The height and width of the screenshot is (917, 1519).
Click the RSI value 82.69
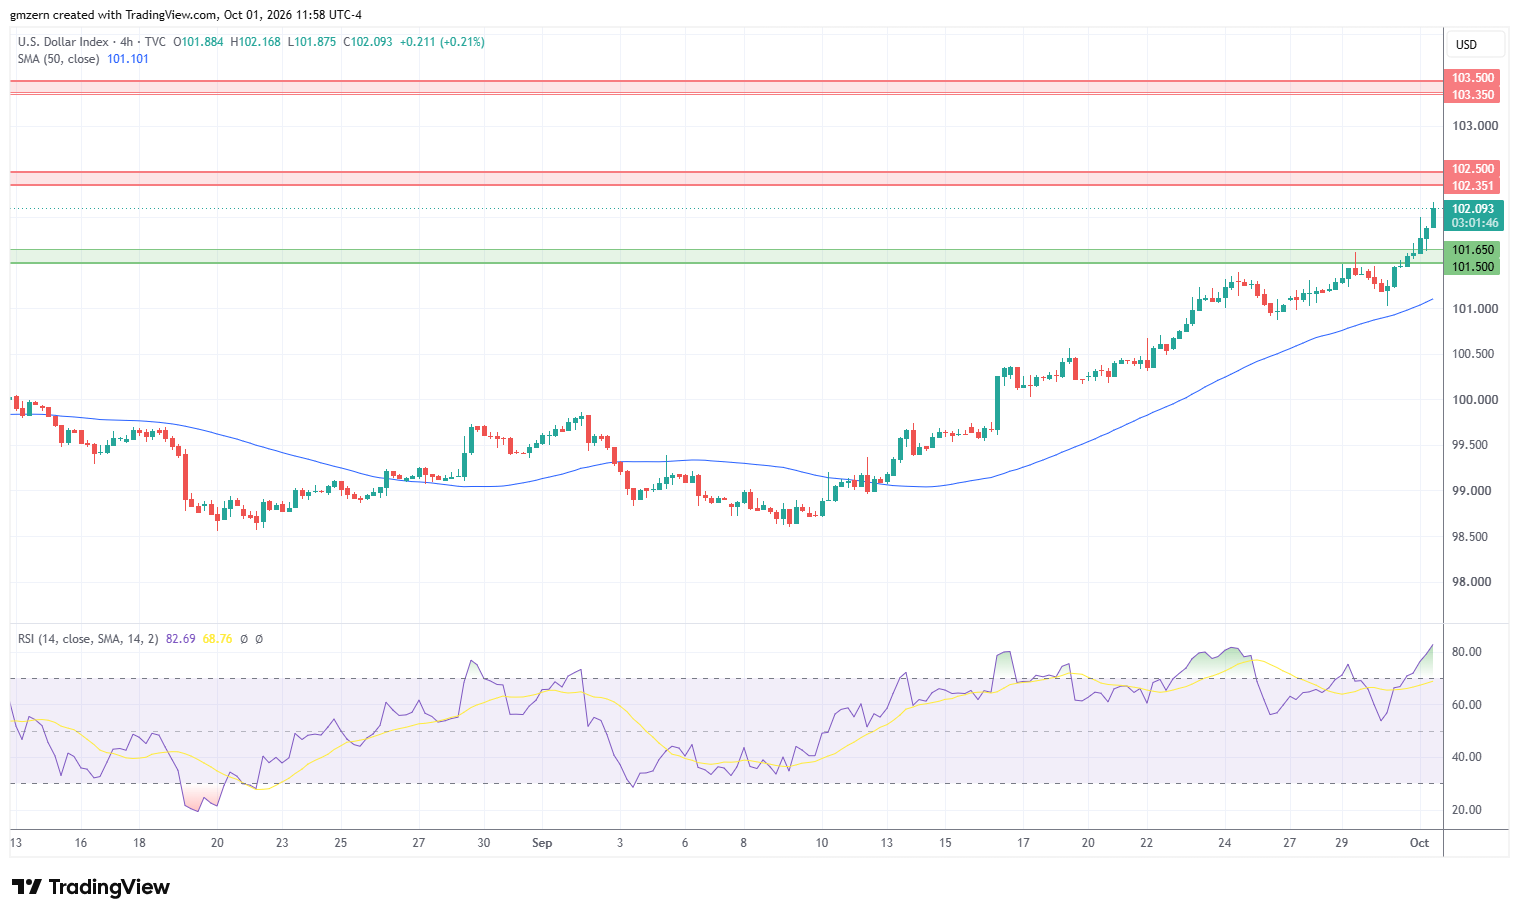point(181,639)
